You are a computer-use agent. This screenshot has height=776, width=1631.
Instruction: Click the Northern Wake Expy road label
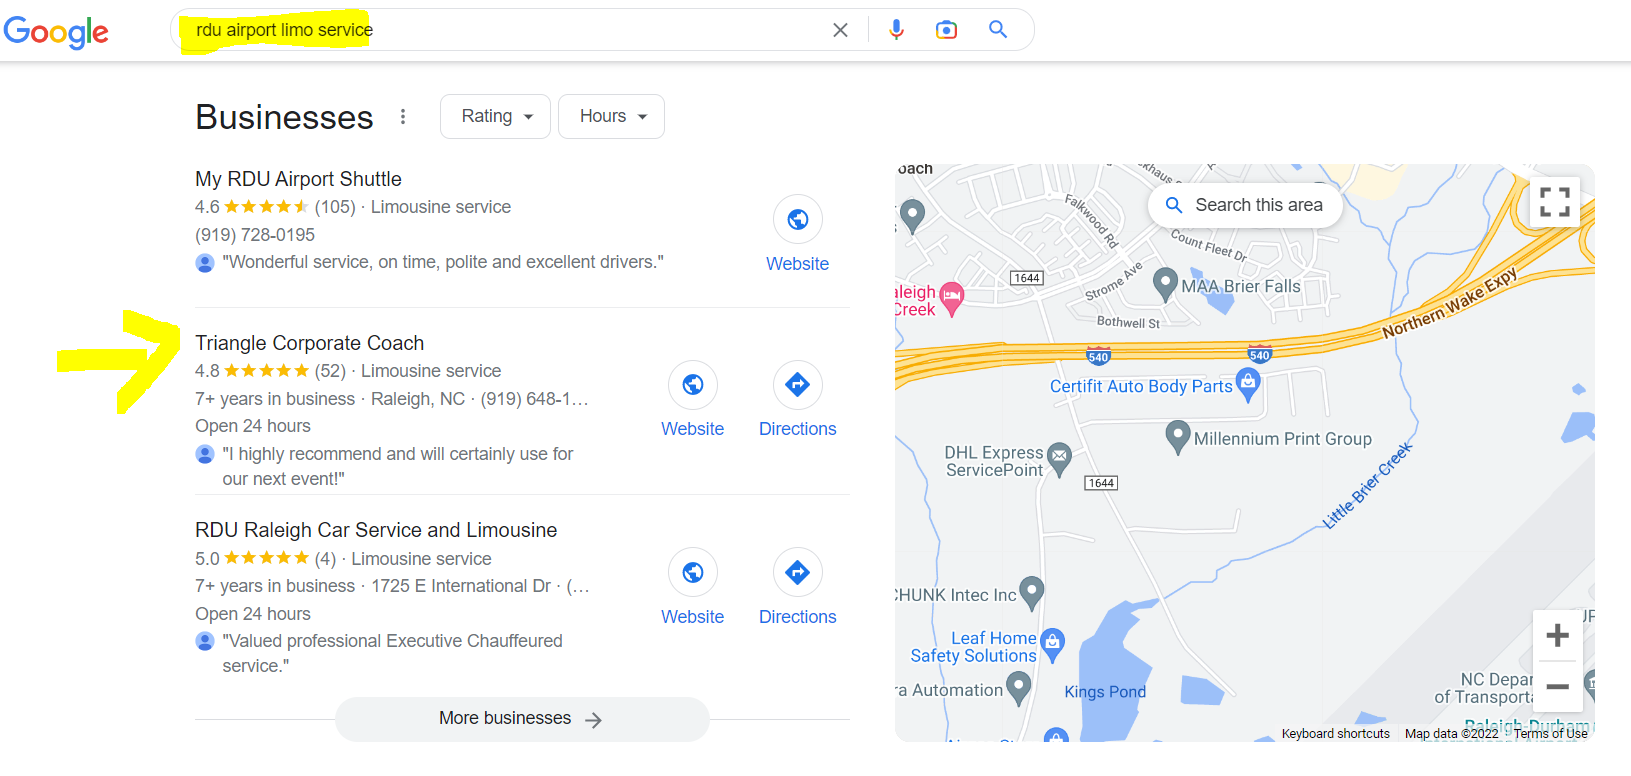pyautogui.click(x=1450, y=303)
